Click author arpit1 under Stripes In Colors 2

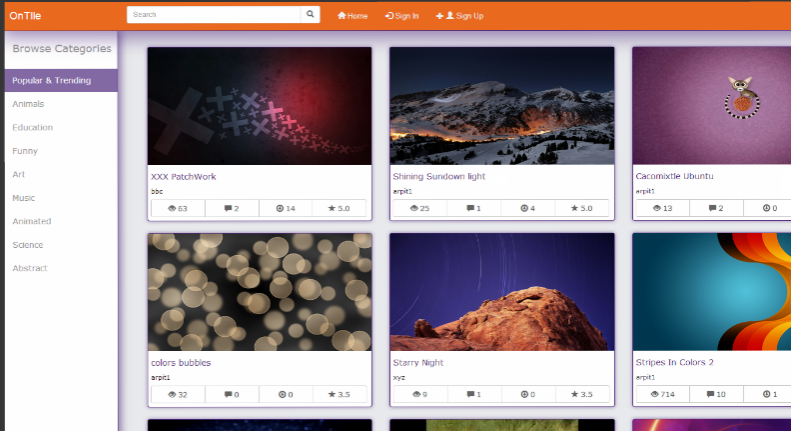coord(645,378)
